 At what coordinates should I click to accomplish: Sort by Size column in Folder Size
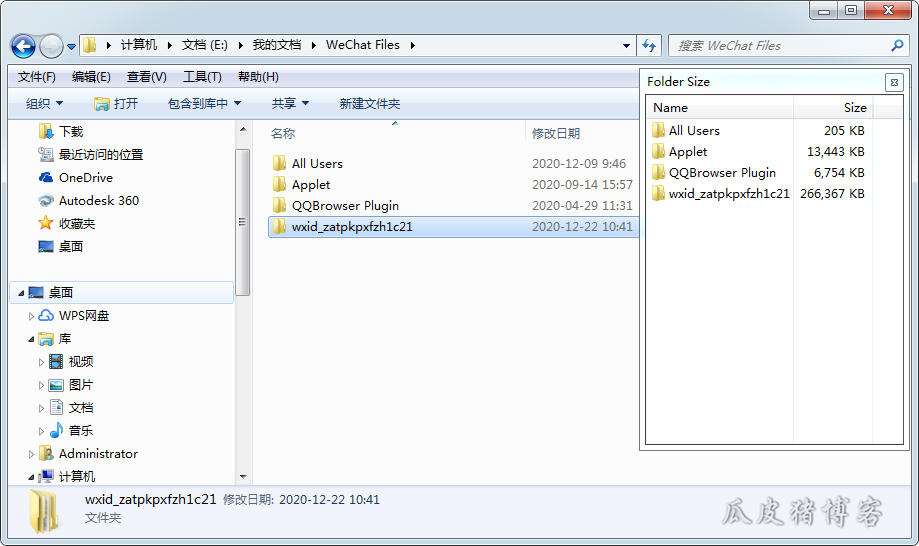tap(833, 108)
